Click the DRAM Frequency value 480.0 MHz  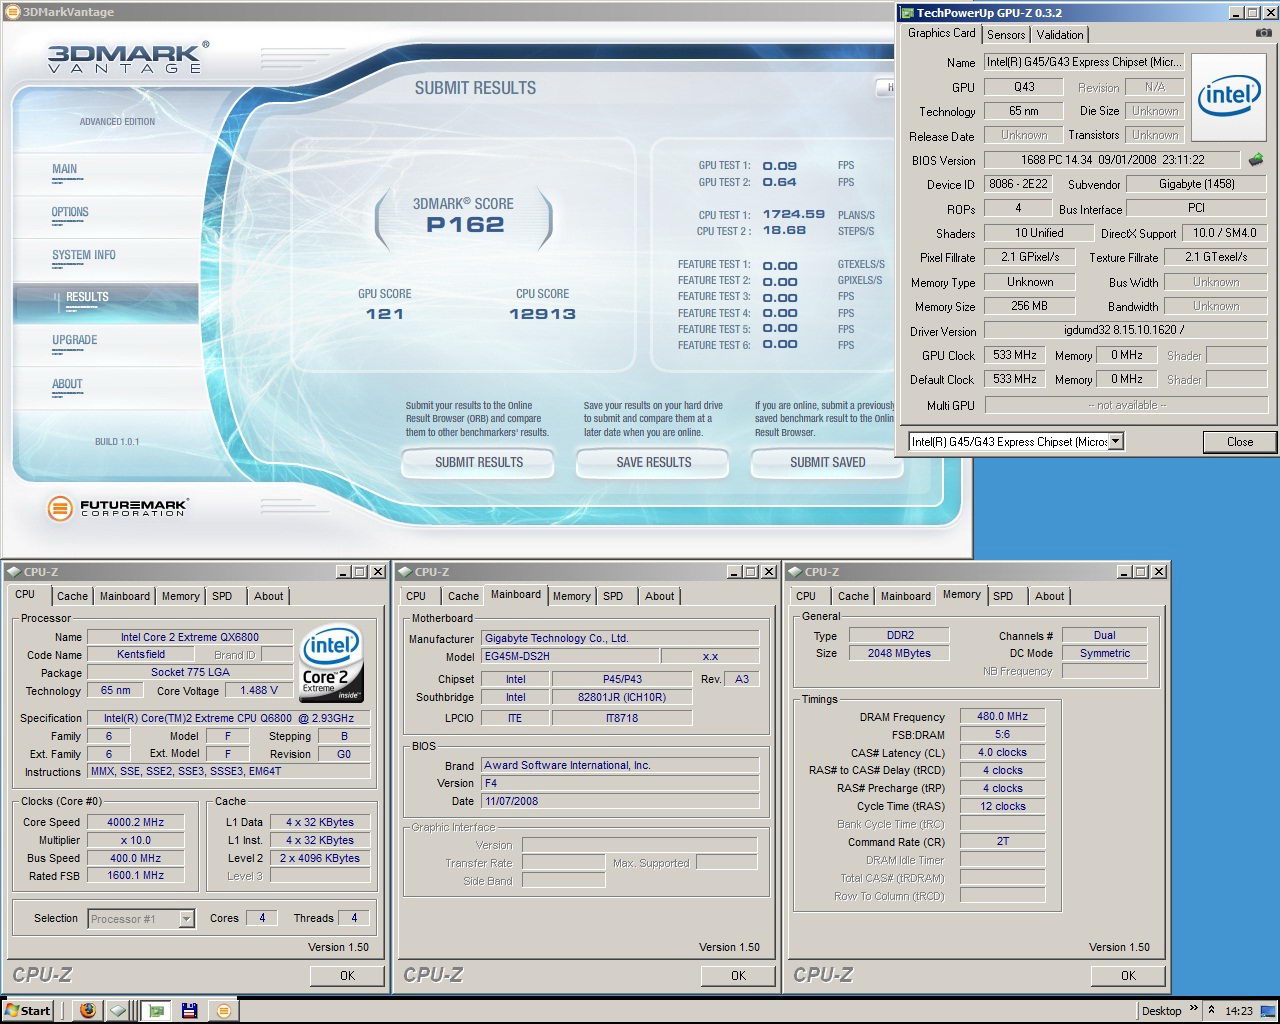1002,716
